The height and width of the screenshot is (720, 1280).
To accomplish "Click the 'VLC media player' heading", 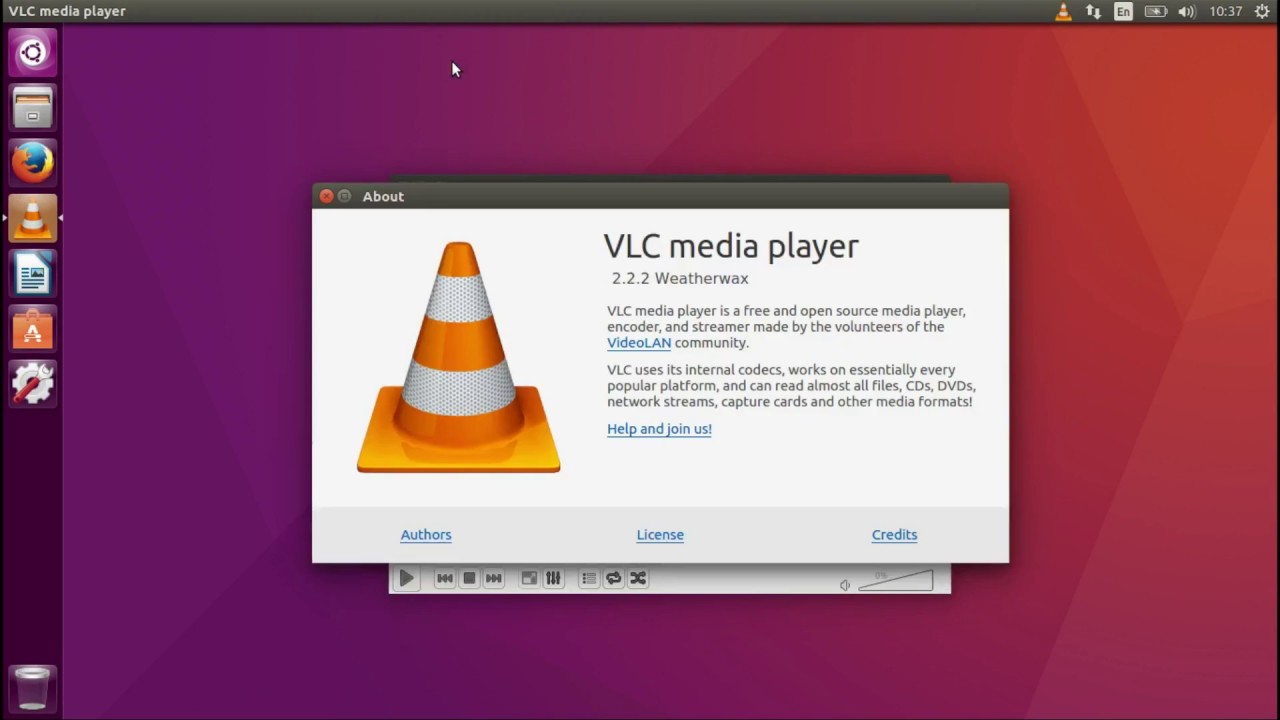I will (x=731, y=246).
